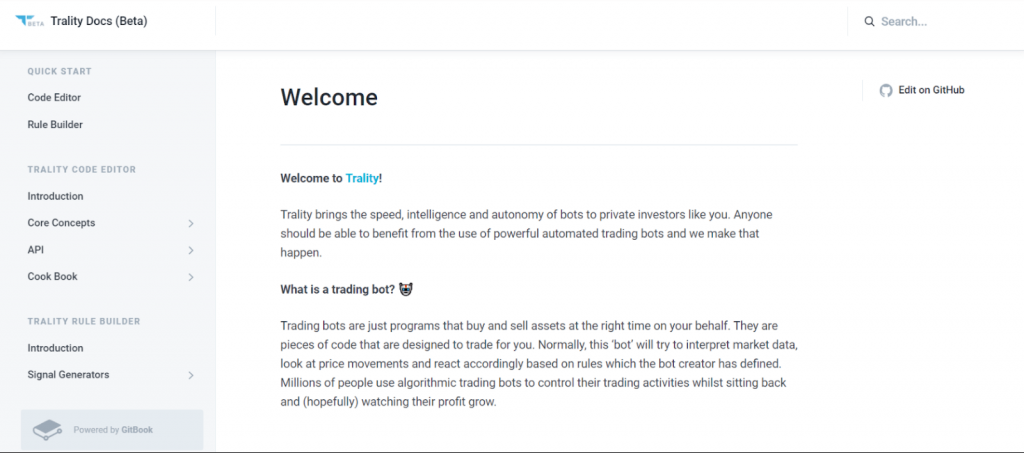Click the GitBook book icon

47,430
